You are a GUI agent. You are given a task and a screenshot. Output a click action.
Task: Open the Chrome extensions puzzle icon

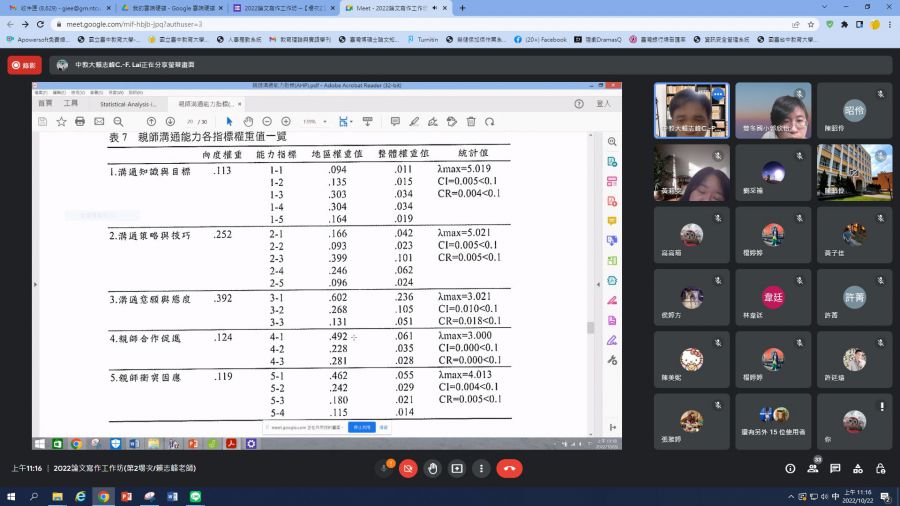[x=845, y=23]
